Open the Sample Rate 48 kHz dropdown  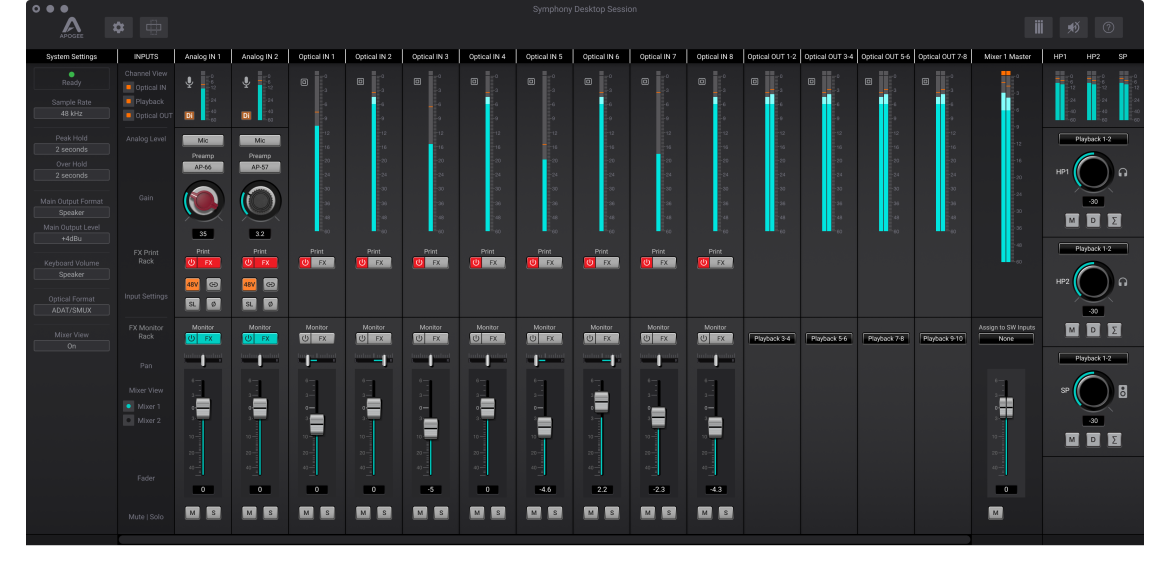pos(72,113)
